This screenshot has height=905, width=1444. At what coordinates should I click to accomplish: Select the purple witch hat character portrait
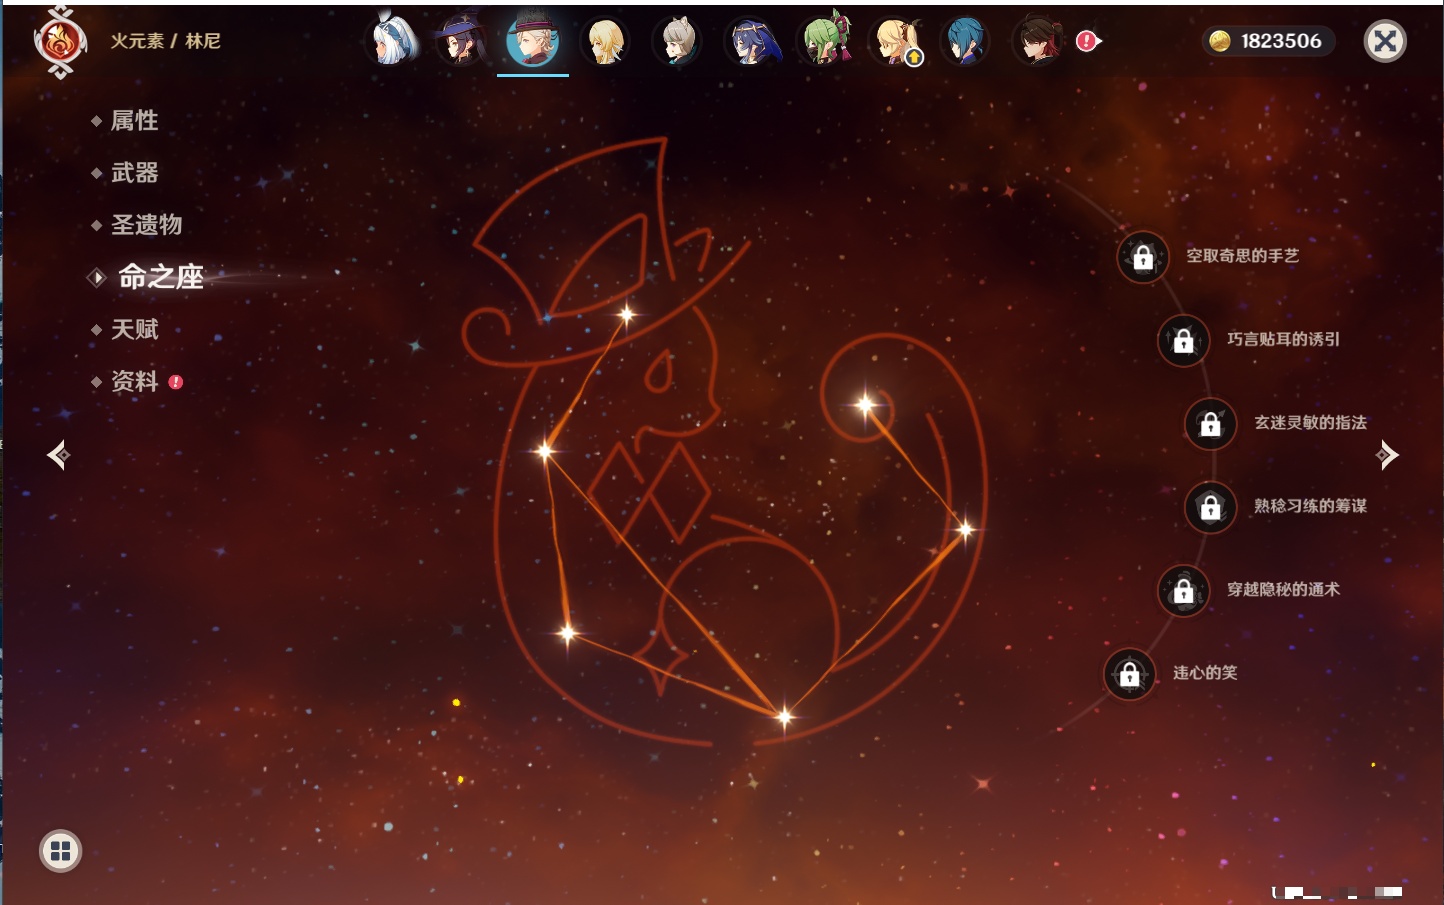pyautogui.click(x=461, y=41)
